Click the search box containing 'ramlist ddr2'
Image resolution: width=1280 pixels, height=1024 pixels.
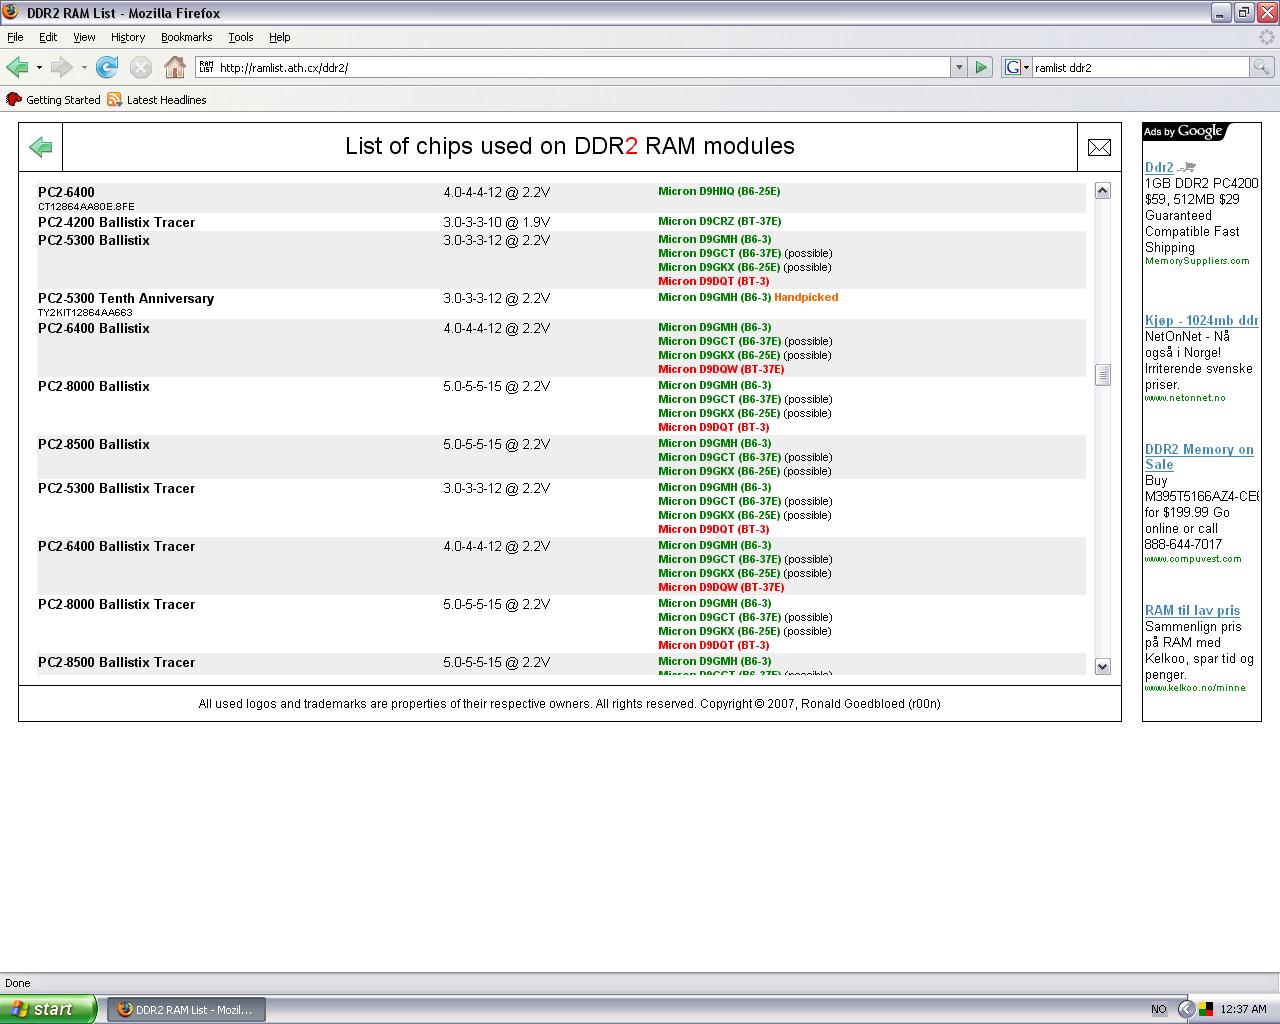pos(1140,67)
